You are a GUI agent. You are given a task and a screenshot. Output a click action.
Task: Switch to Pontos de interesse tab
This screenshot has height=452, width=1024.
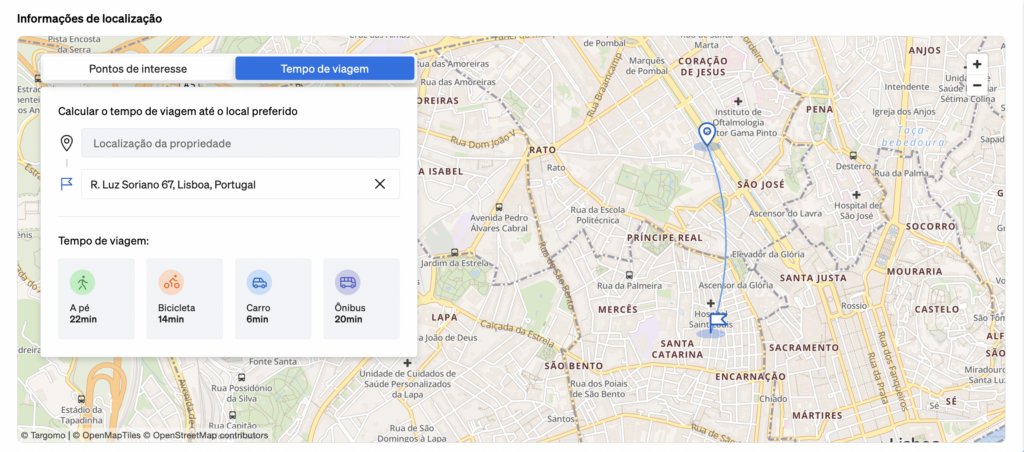pyautogui.click(x=138, y=69)
